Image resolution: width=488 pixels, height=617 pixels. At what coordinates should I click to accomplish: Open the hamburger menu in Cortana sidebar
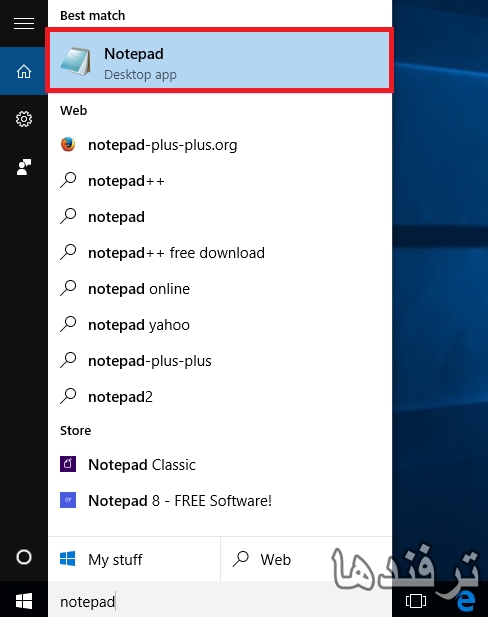[24, 24]
